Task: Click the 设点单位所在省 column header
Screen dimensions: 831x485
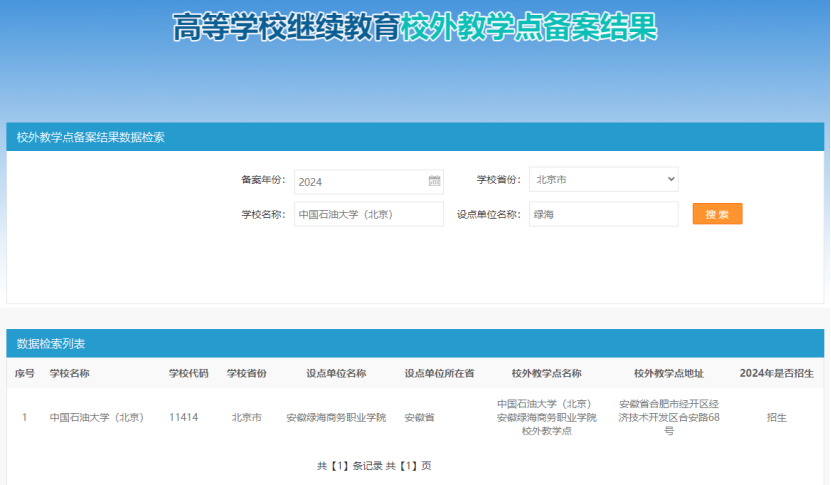Action: 439,373
